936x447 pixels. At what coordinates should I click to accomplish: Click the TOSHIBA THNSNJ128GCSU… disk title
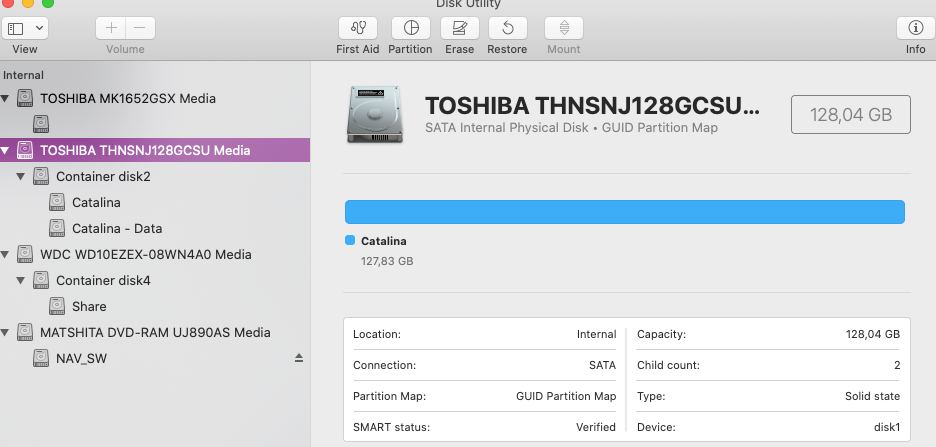(x=592, y=106)
